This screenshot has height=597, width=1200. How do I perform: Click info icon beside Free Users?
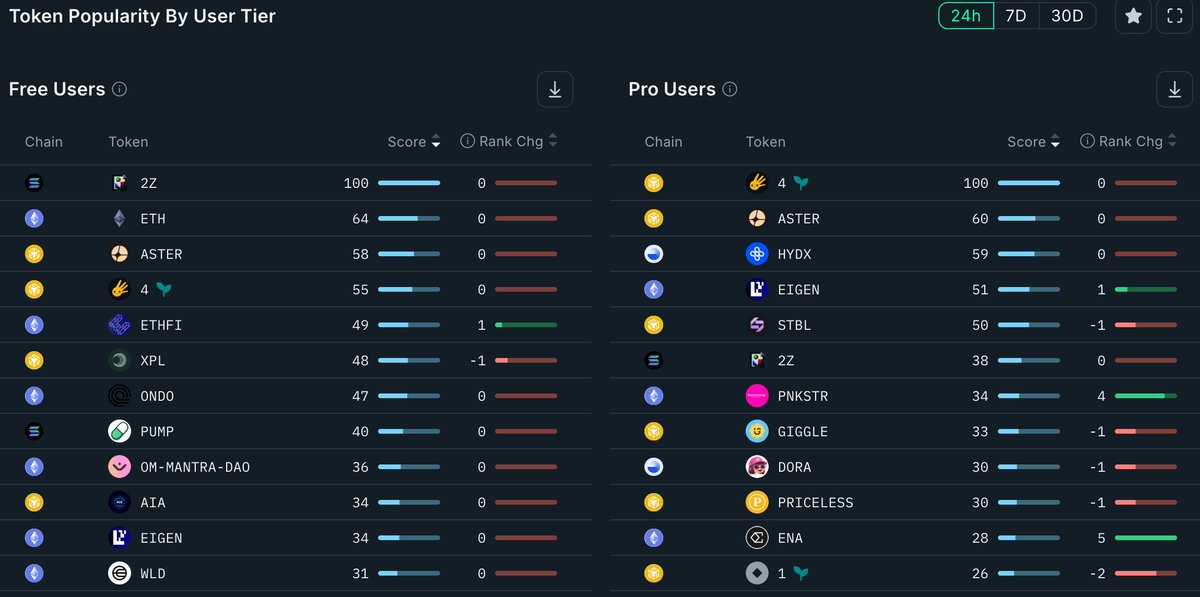click(x=119, y=89)
